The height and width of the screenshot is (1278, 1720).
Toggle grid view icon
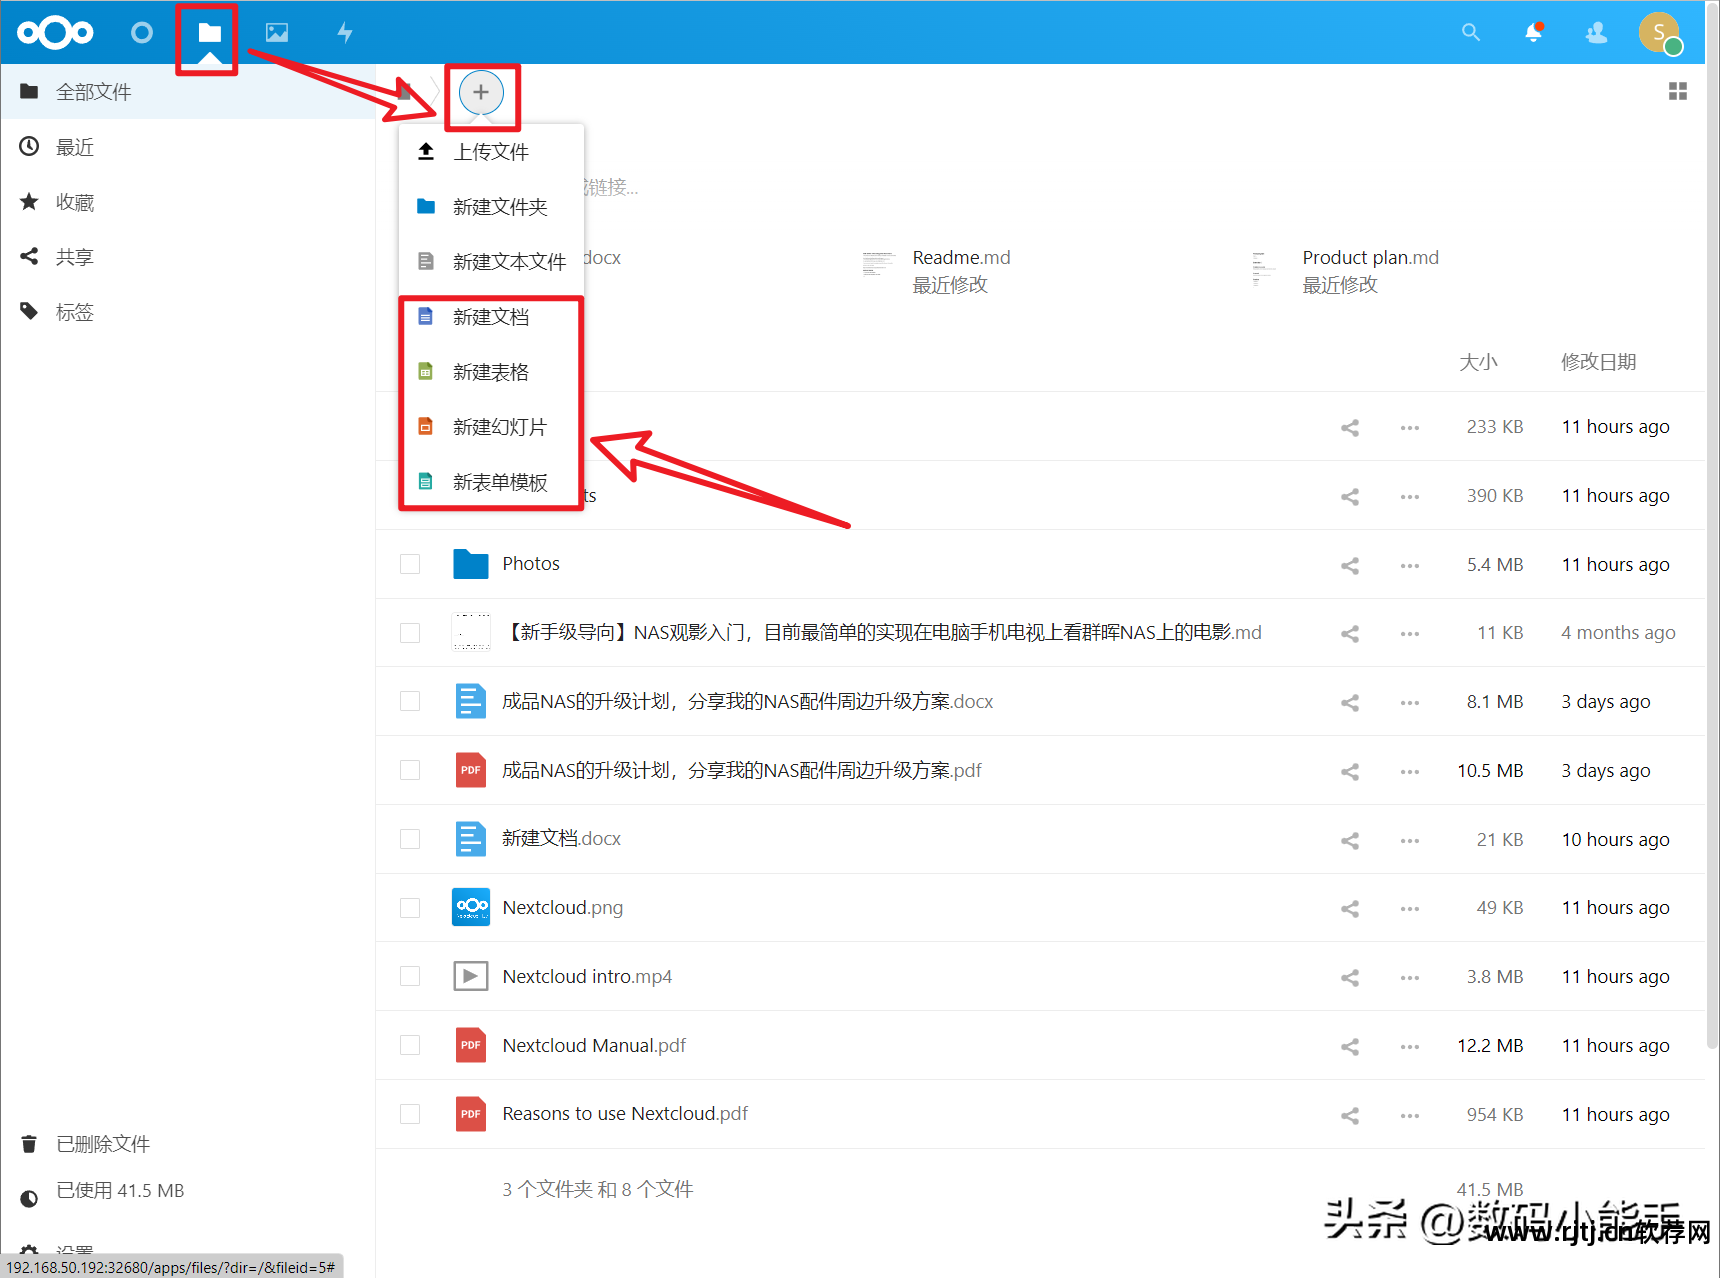pyautogui.click(x=1678, y=91)
